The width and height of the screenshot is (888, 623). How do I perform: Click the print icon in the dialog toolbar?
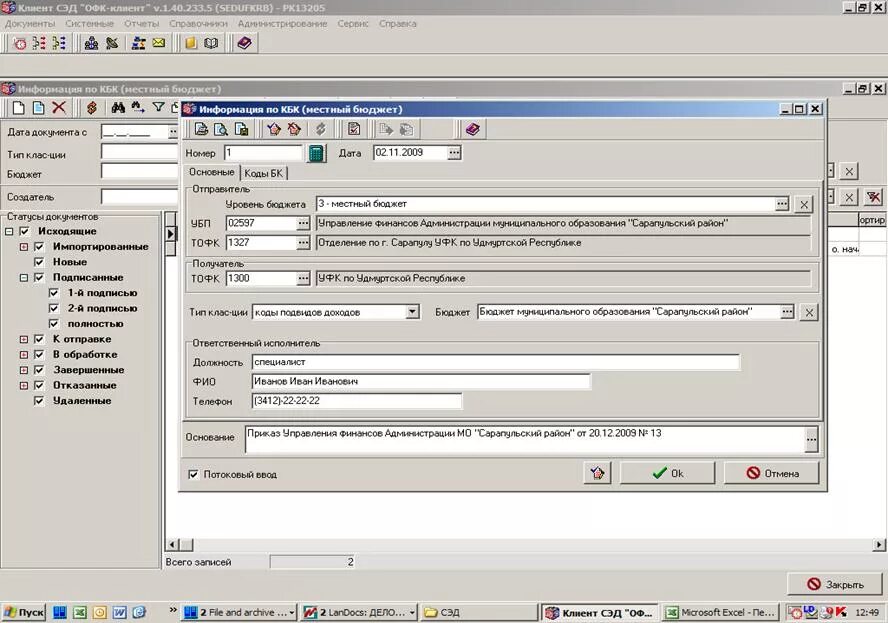(201, 129)
